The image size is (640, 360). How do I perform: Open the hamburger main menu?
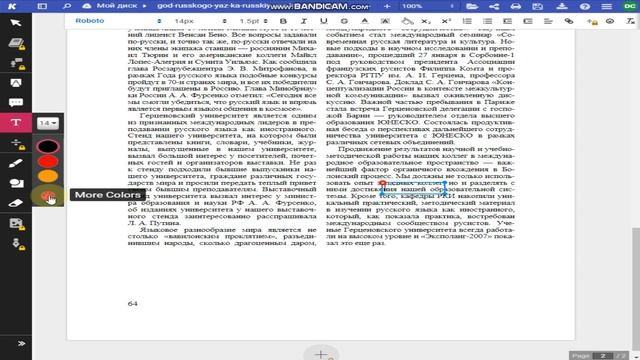click(607, 6)
